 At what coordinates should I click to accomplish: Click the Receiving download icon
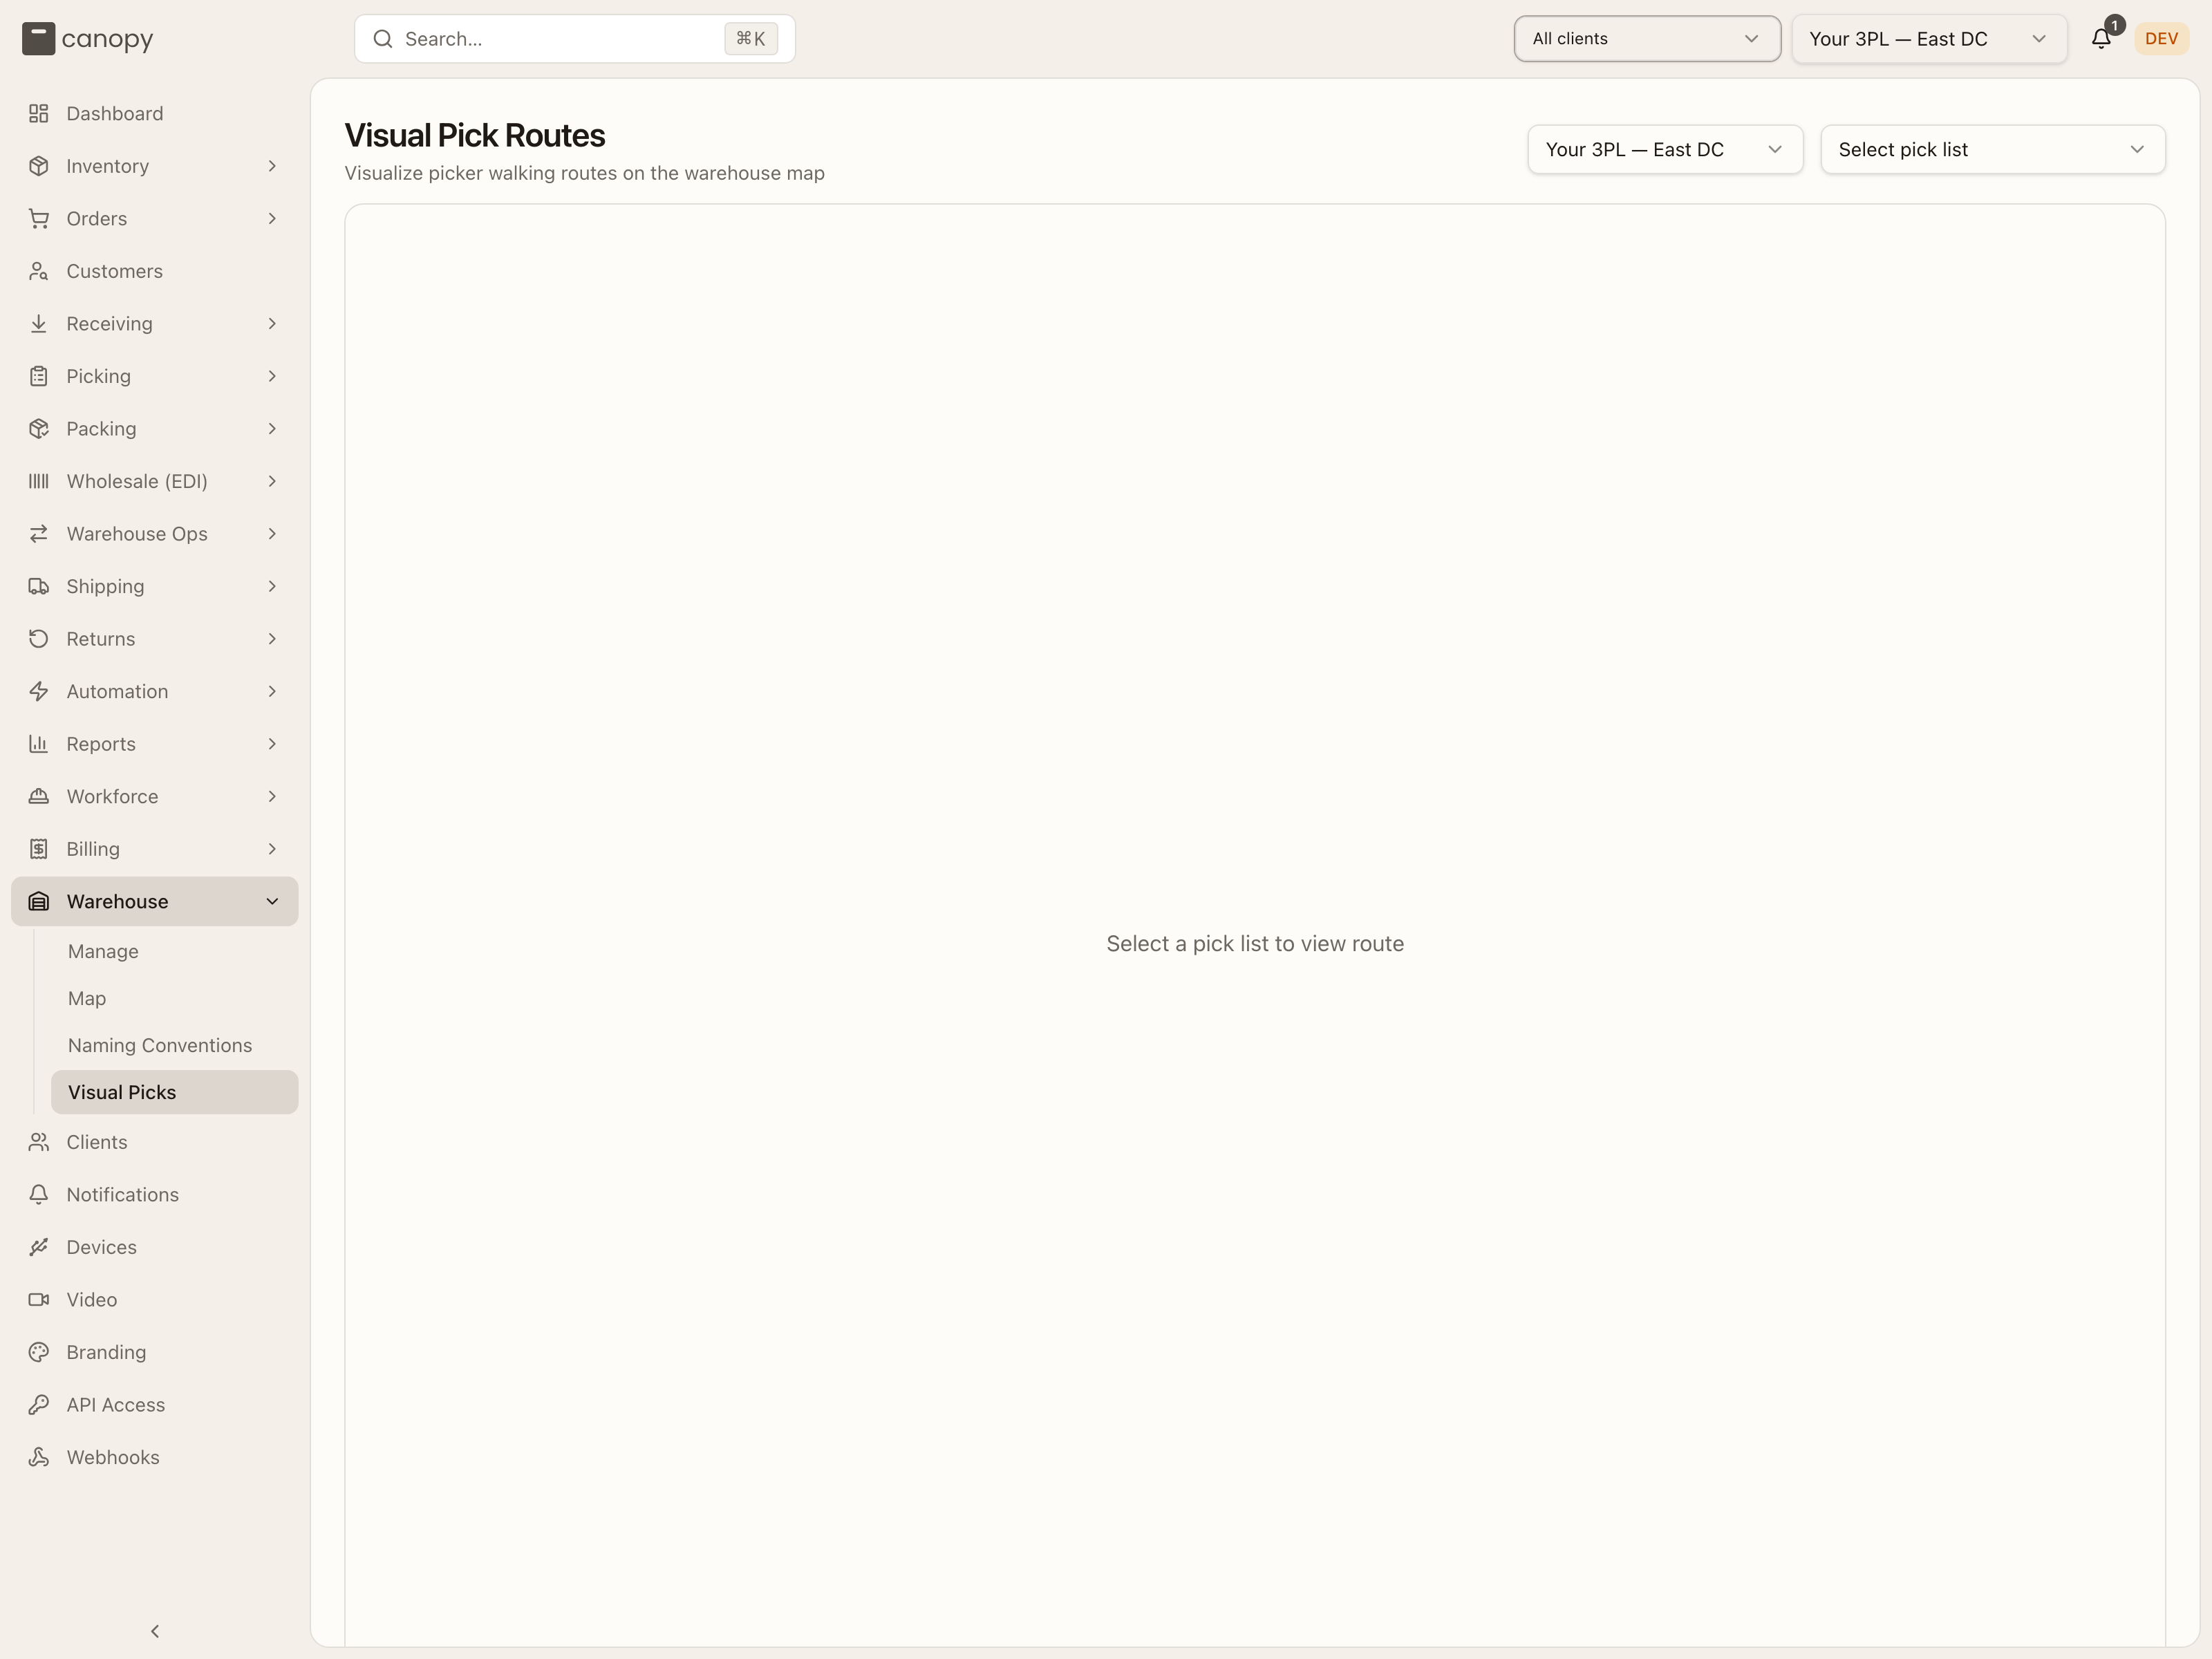click(38, 324)
